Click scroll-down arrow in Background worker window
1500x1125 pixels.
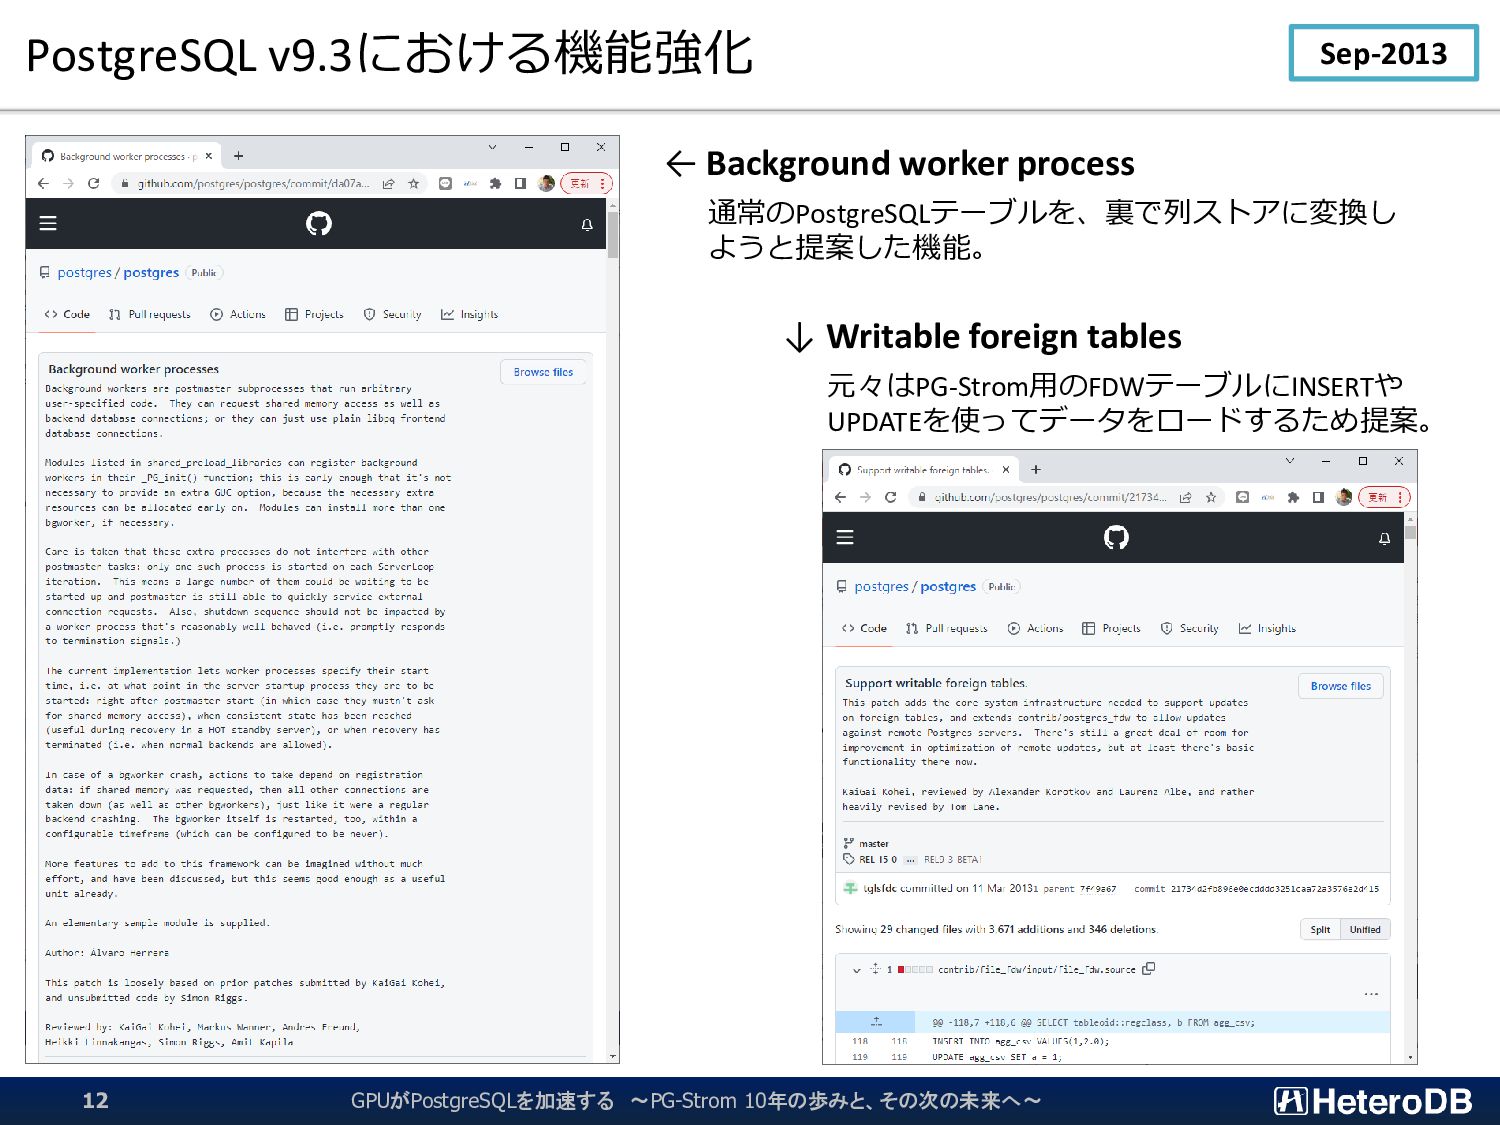(x=613, y=1056)
